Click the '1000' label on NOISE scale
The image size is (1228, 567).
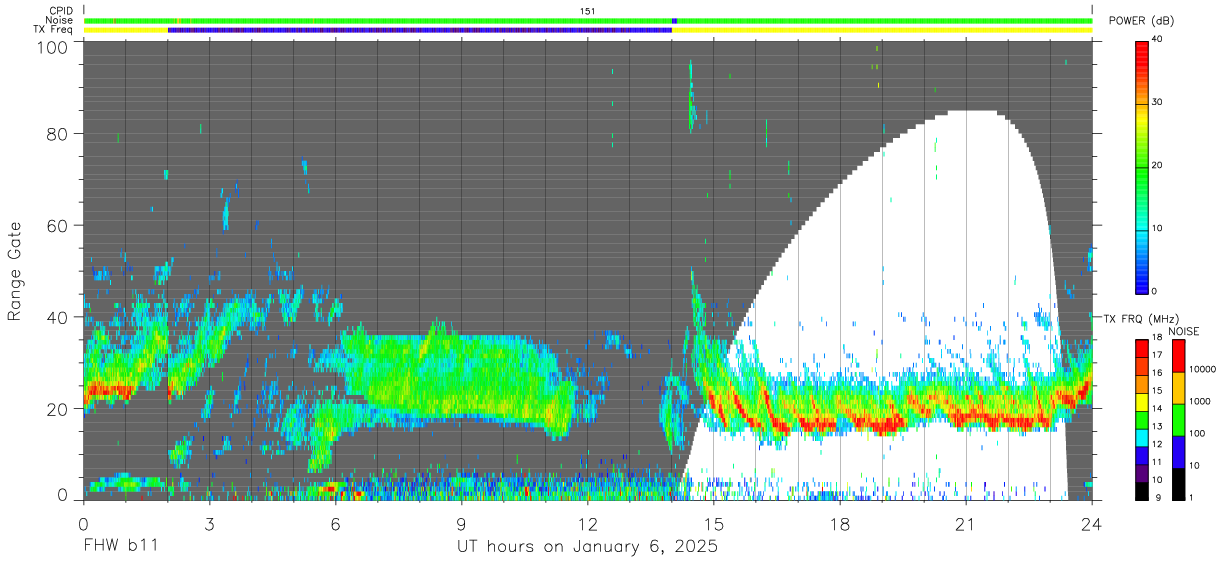click(x=1201, y=402)
